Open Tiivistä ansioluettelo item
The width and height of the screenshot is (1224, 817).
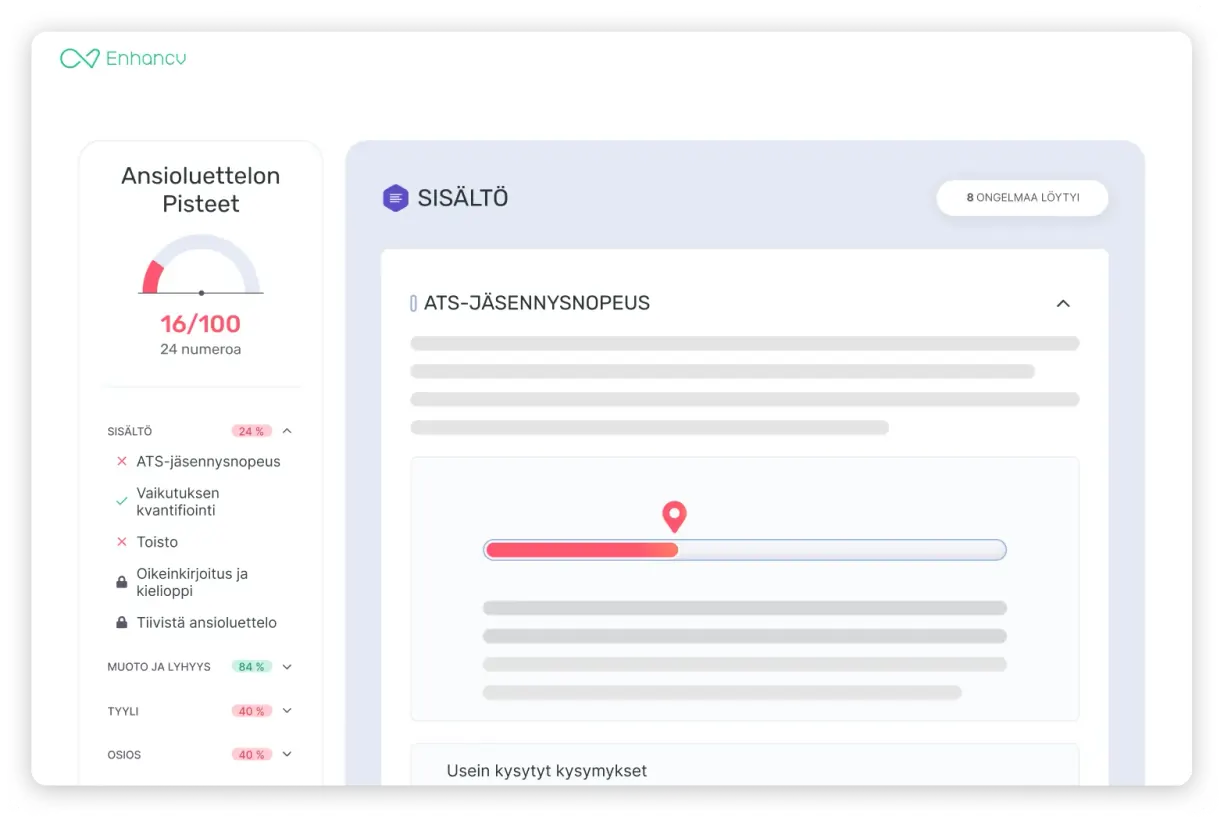tap(206, 622)
